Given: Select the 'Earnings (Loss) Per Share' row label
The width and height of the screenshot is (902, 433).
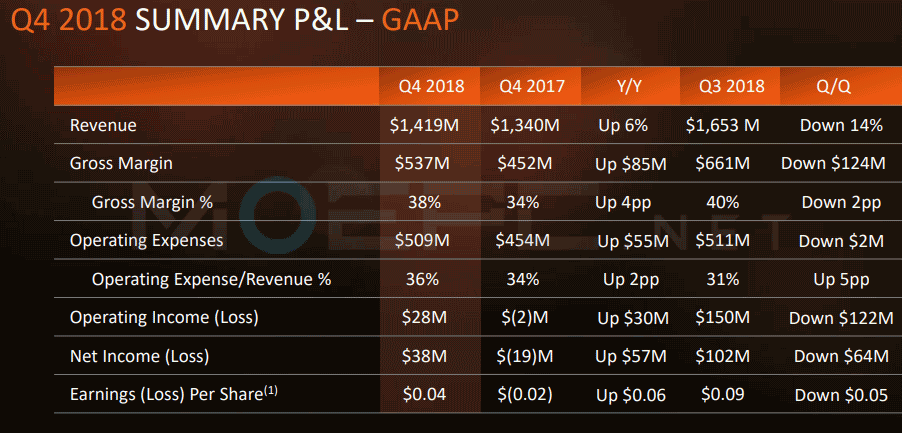Looking at the screenshot, I should [174, 394].
